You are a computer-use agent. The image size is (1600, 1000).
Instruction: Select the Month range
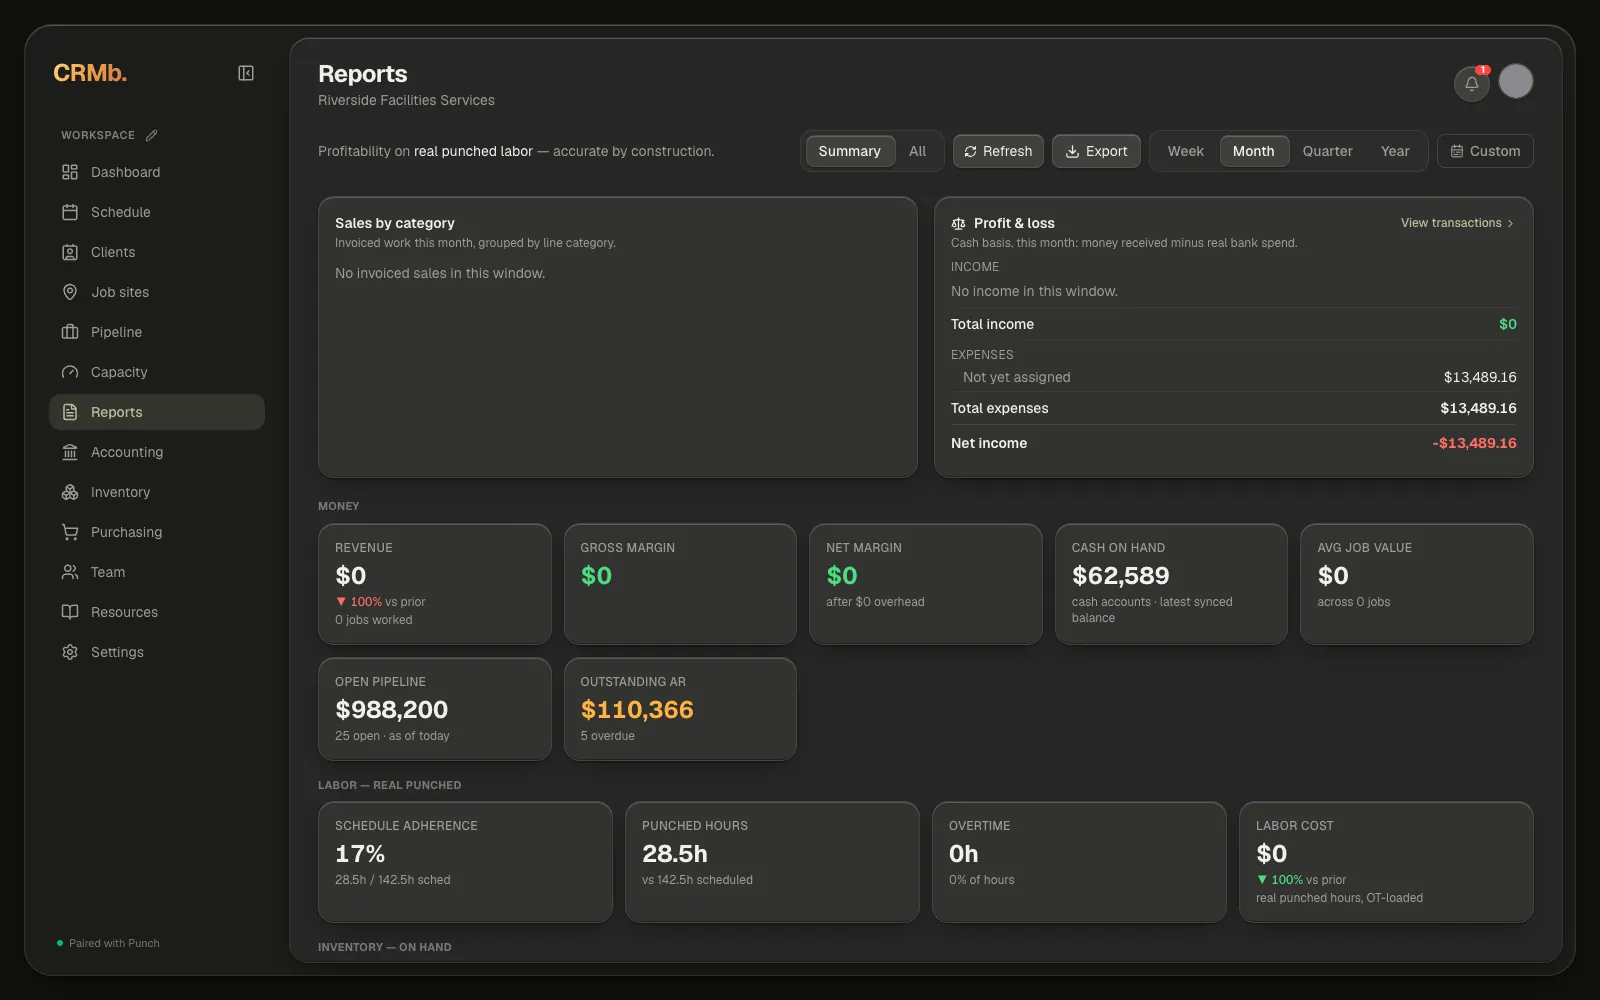[x=1254, y=151]
